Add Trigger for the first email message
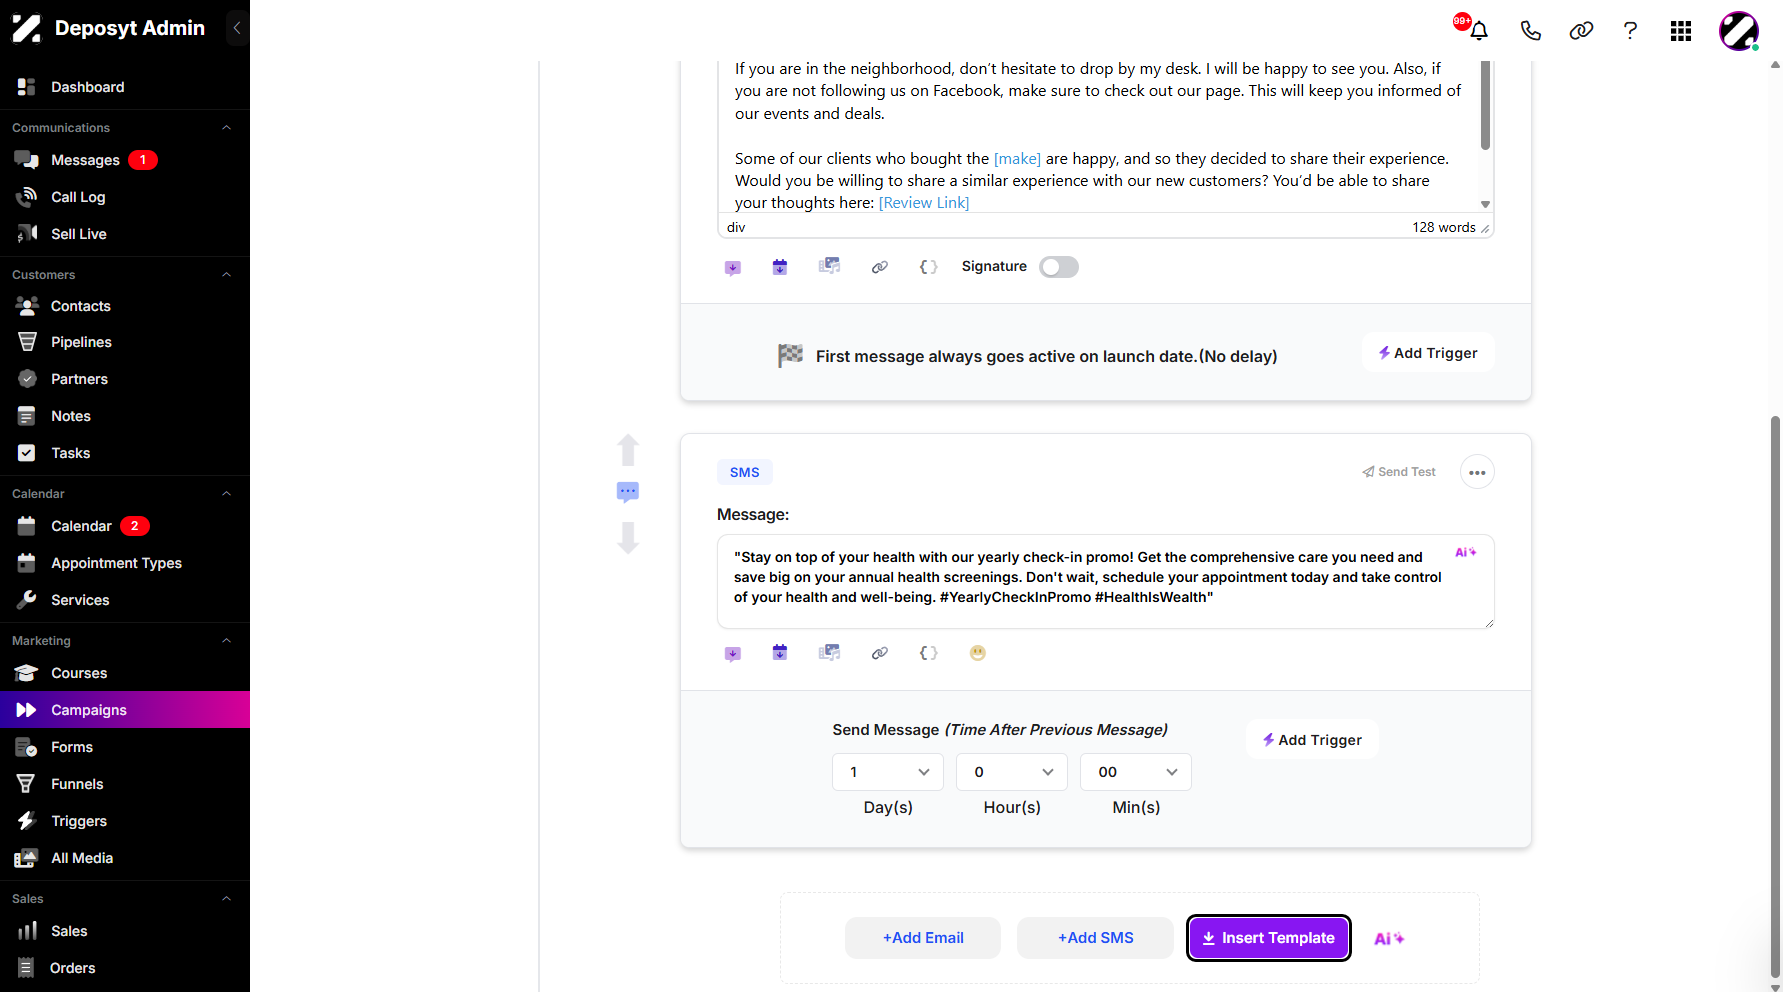Screen dimensions: 1783x992 1428,353
